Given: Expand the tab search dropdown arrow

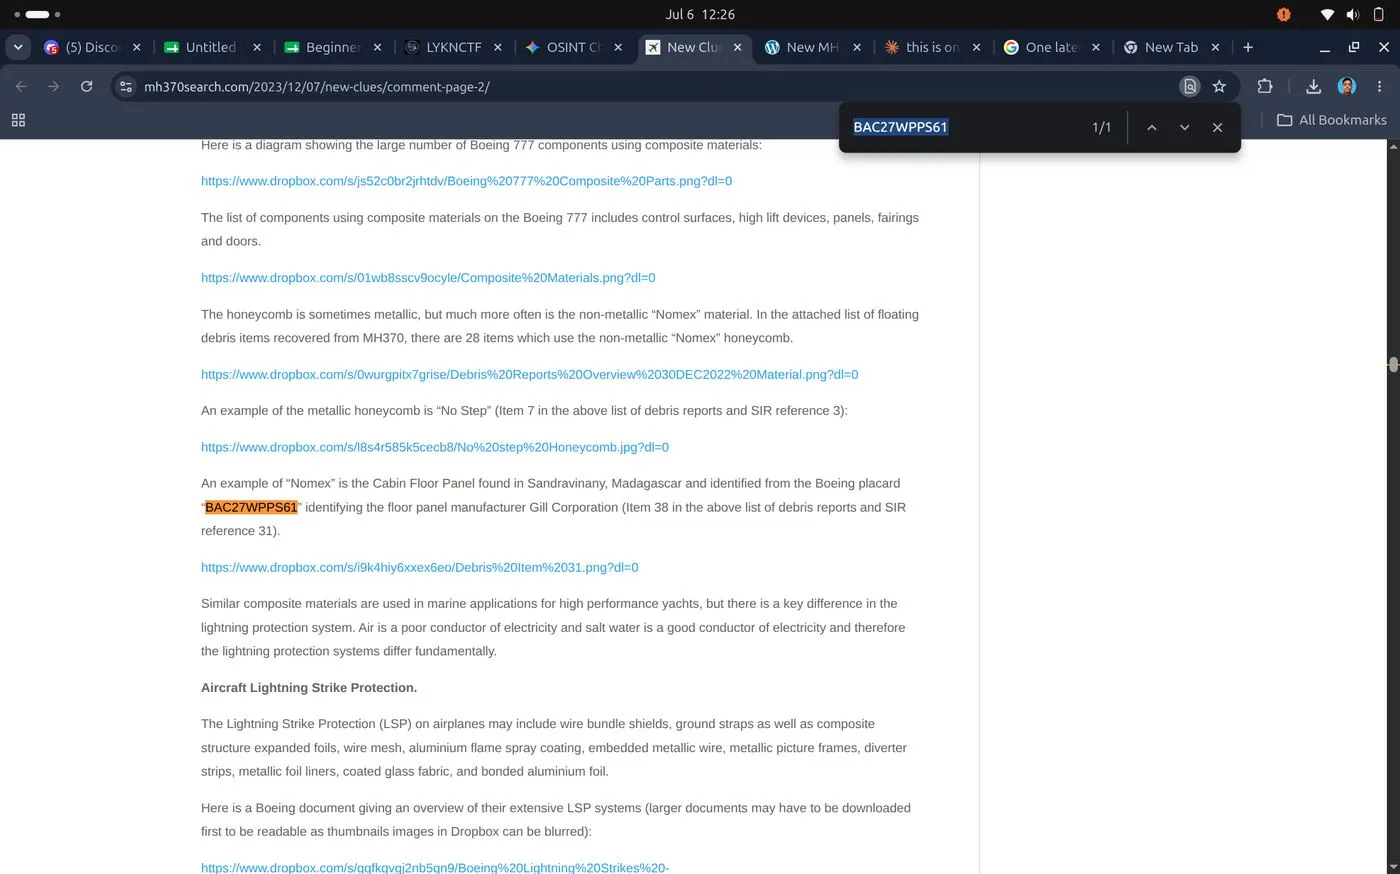Looking at the screenshot, I should (x=18, y=47).
